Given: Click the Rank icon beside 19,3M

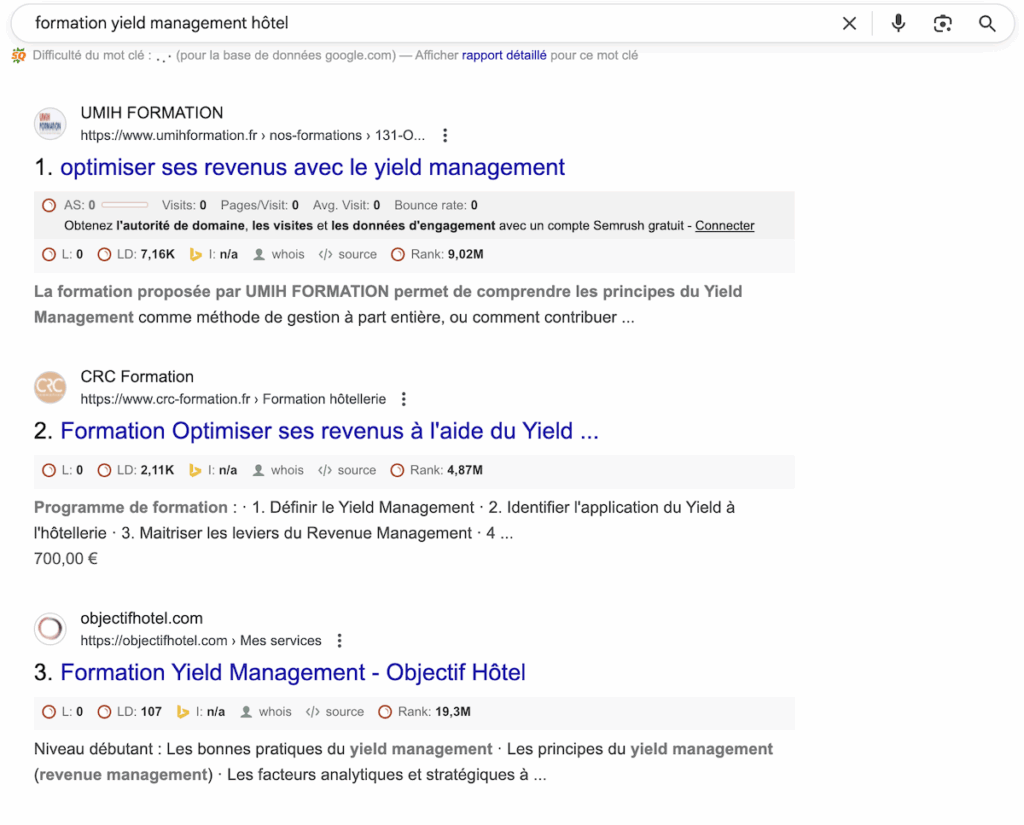Looking at the screenshot, I should click(385, 712).
